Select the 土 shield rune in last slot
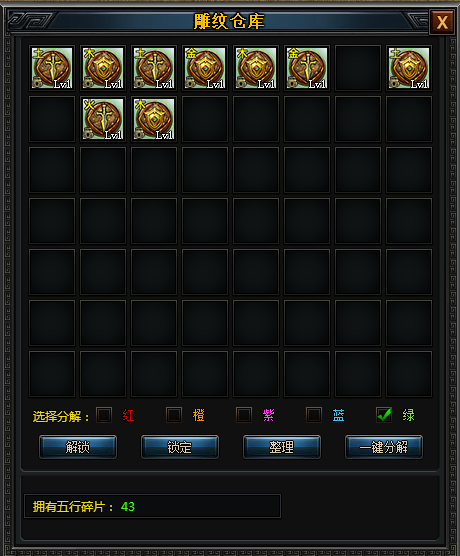This screenshot has width=460, height=556. click(x=409, y=68)
